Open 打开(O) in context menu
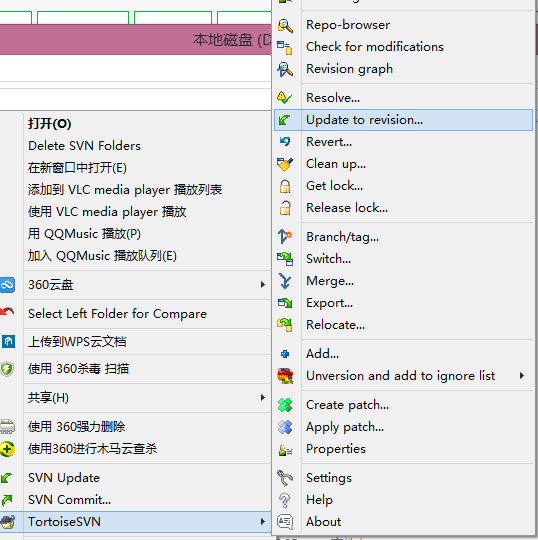This screenshot has height=540, width=538. click(x=136, y=124)
